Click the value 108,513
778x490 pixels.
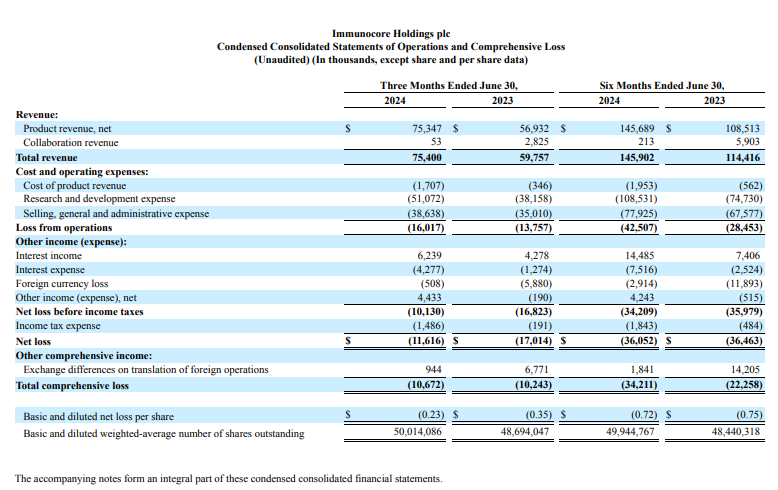tap(743, 128)
